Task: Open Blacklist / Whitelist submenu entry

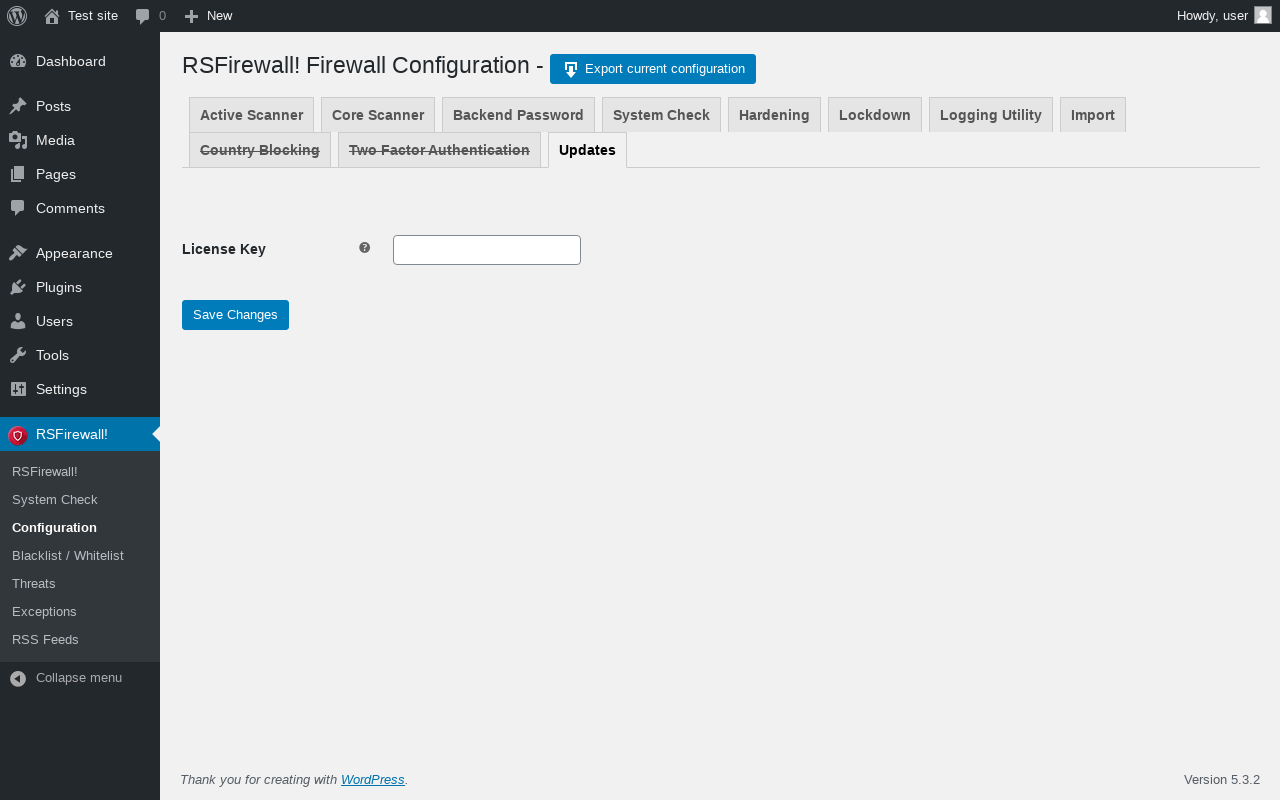Action: (68, 555)
